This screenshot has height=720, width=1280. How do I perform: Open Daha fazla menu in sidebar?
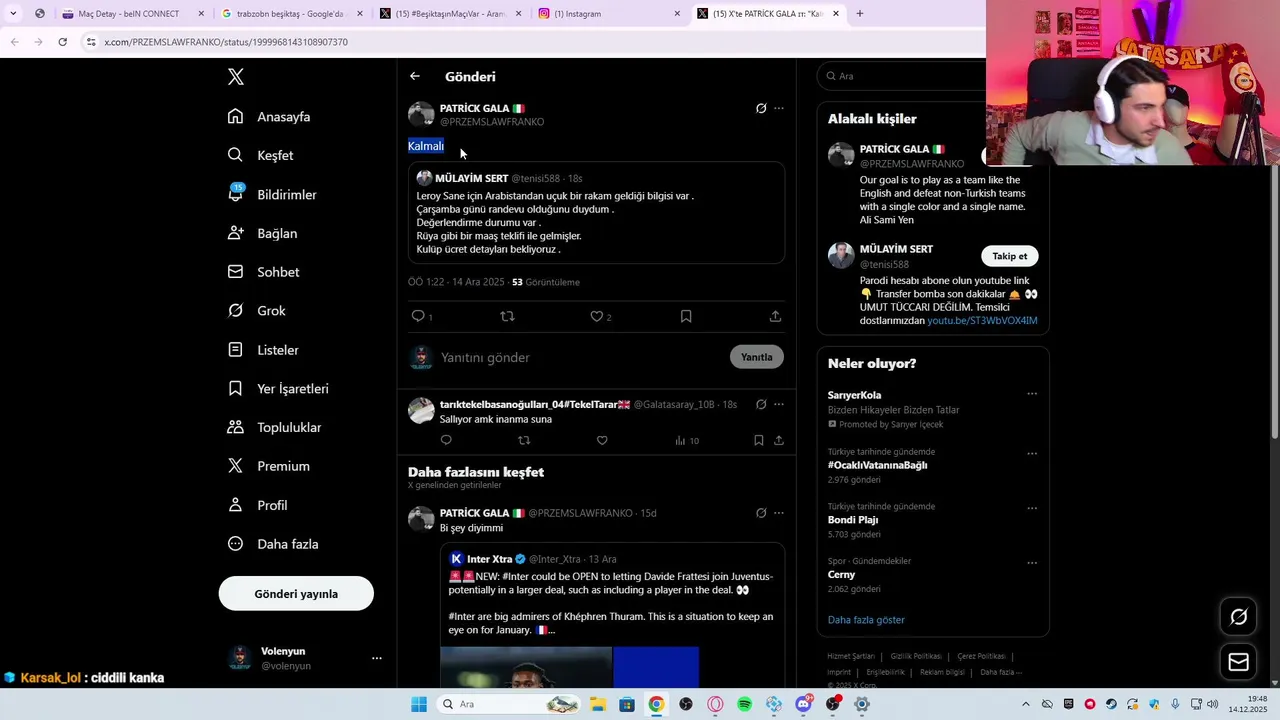coord(273,544)
